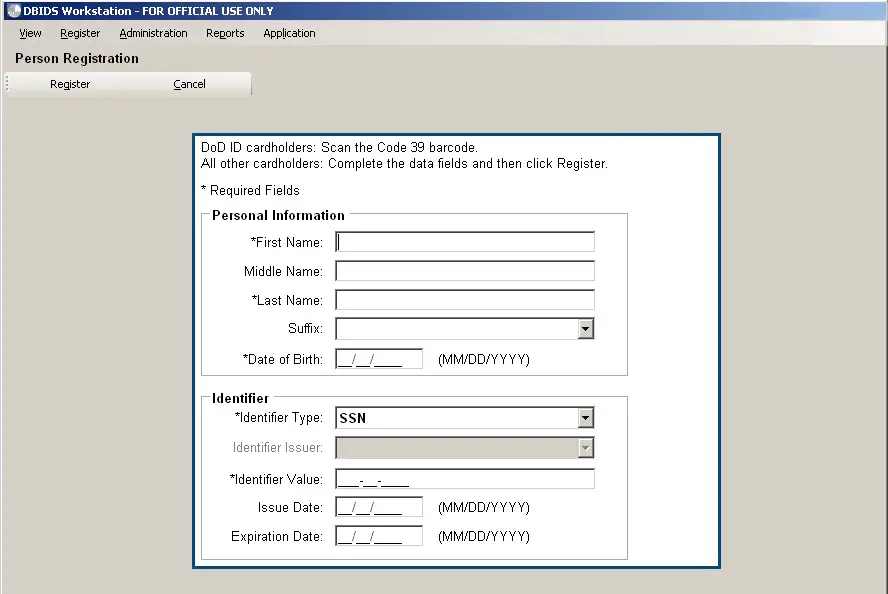Expand the Suffix dropdown
The height and width of the screenshot is (594, 888).
tap(586, 328)
